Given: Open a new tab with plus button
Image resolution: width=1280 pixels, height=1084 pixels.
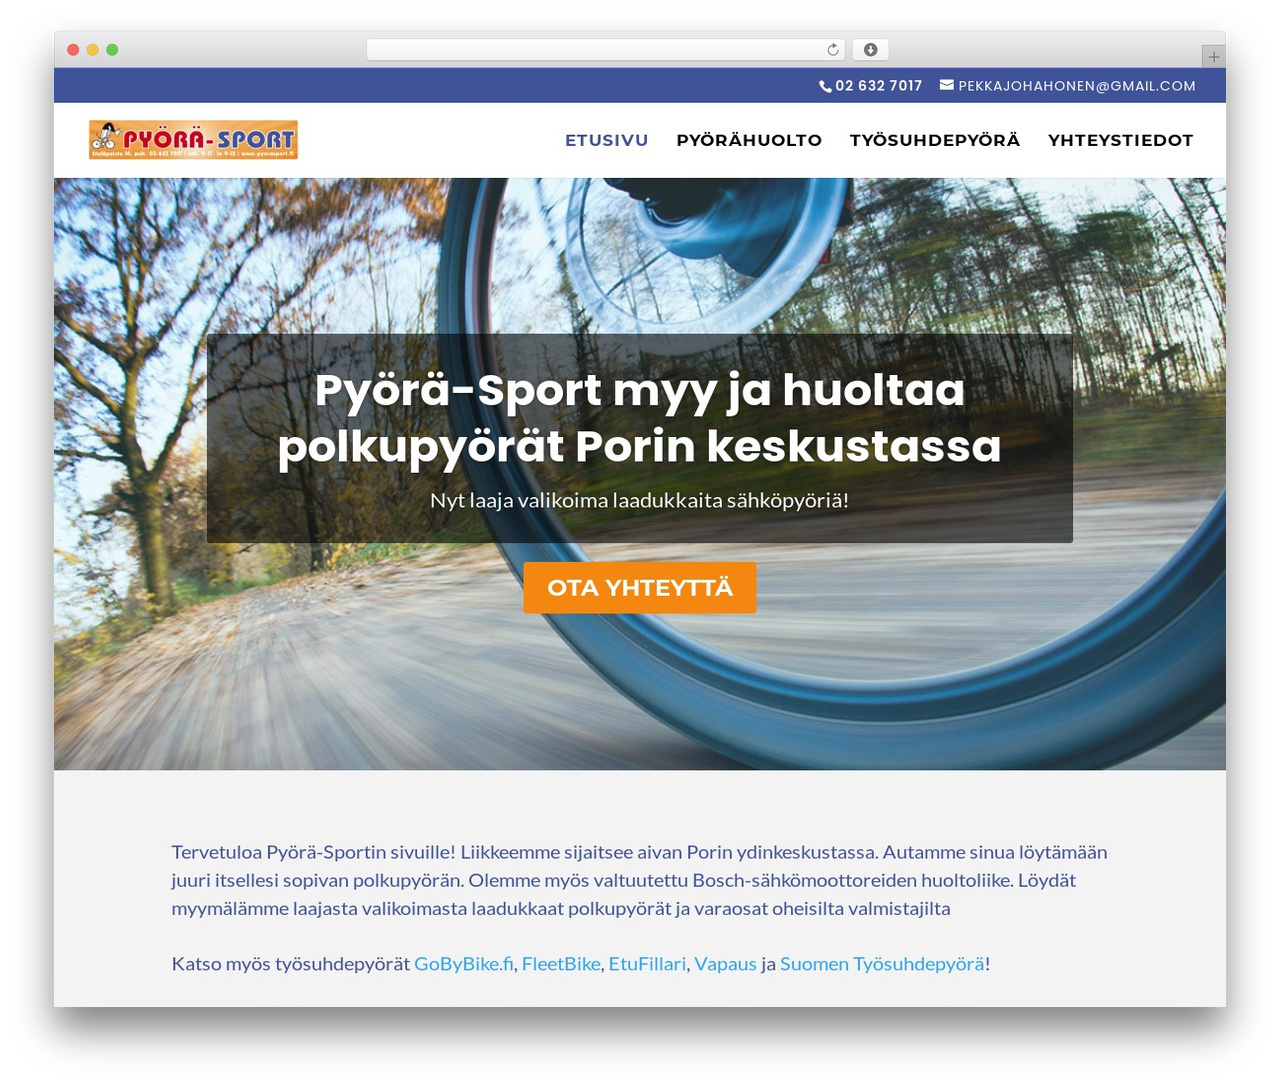Looking at the screenshot, I should click(1213, 57).
